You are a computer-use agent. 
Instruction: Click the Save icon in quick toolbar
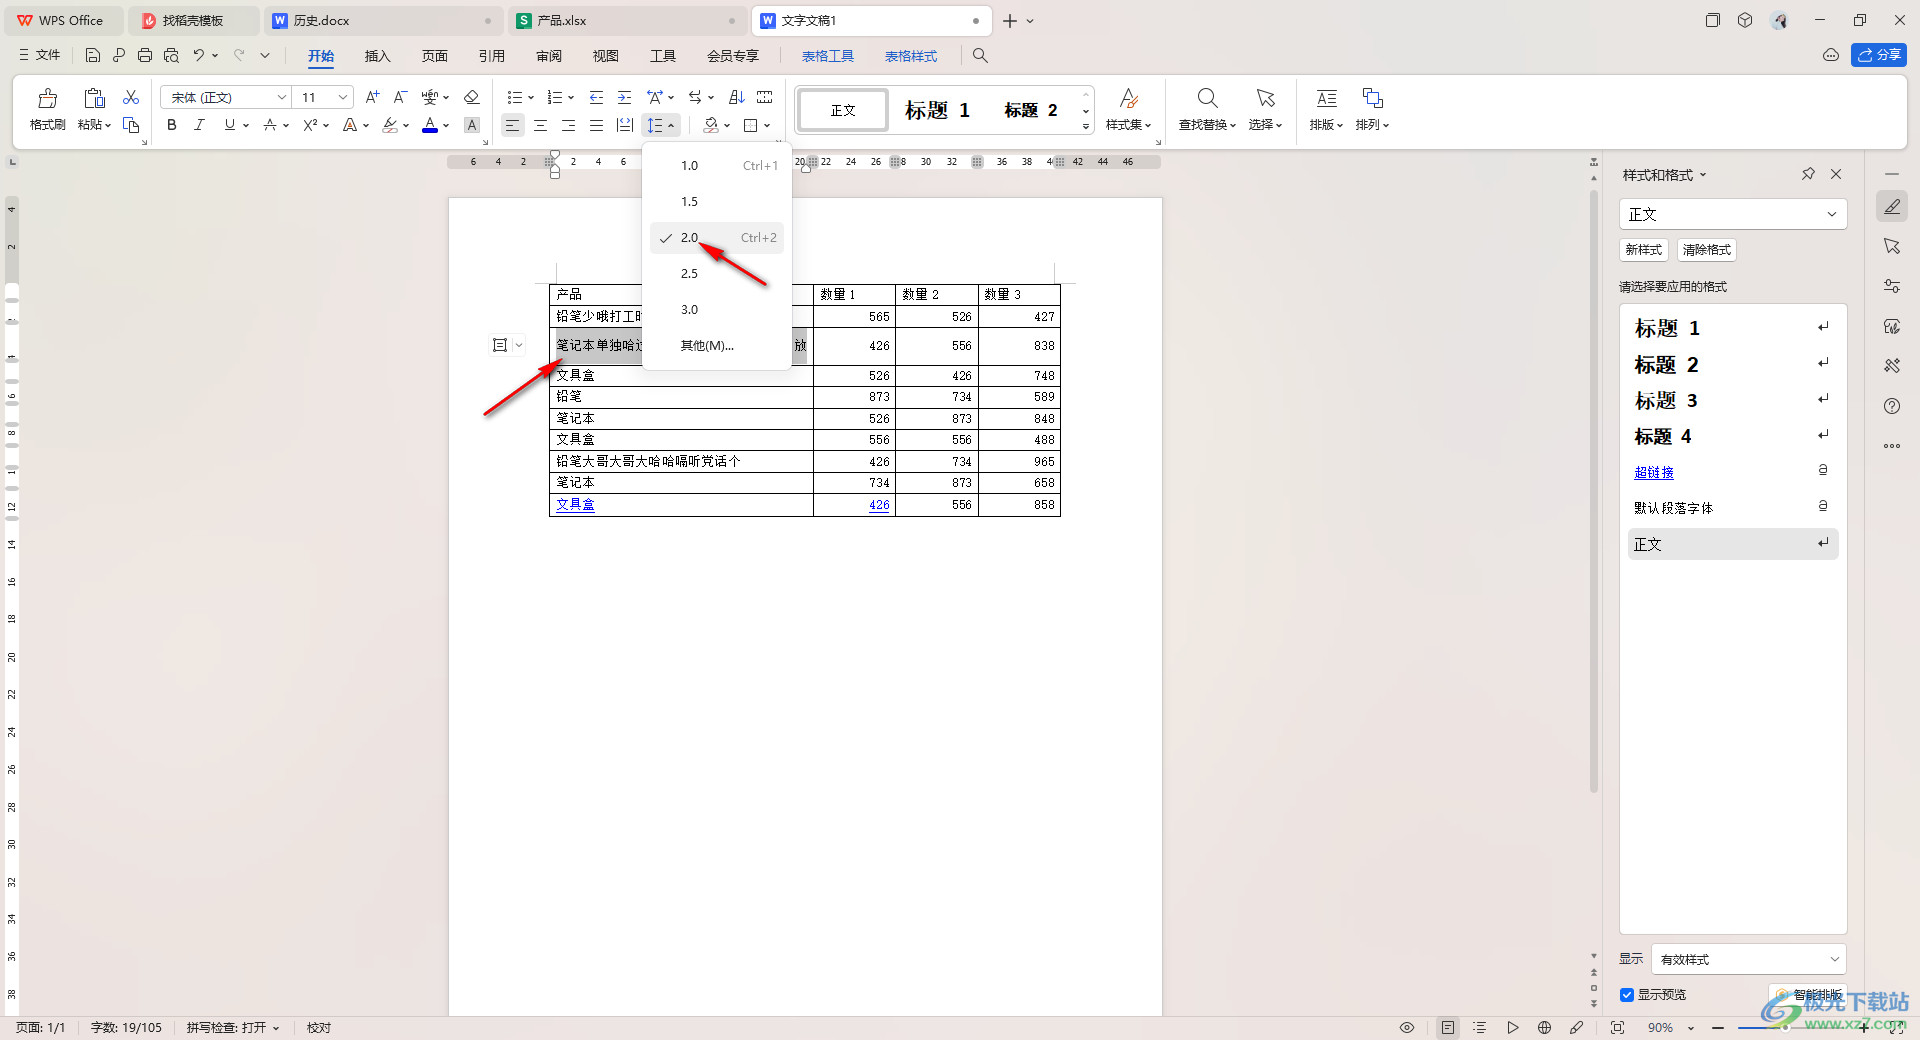[x=93, y=56]
